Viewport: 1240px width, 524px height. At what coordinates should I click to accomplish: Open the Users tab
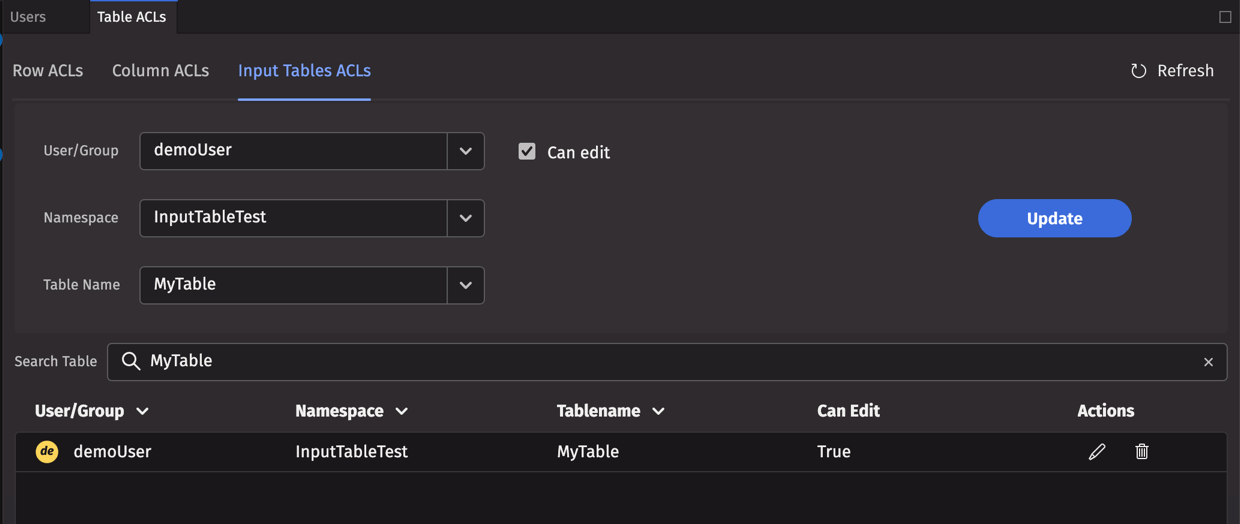coord(28,17)
